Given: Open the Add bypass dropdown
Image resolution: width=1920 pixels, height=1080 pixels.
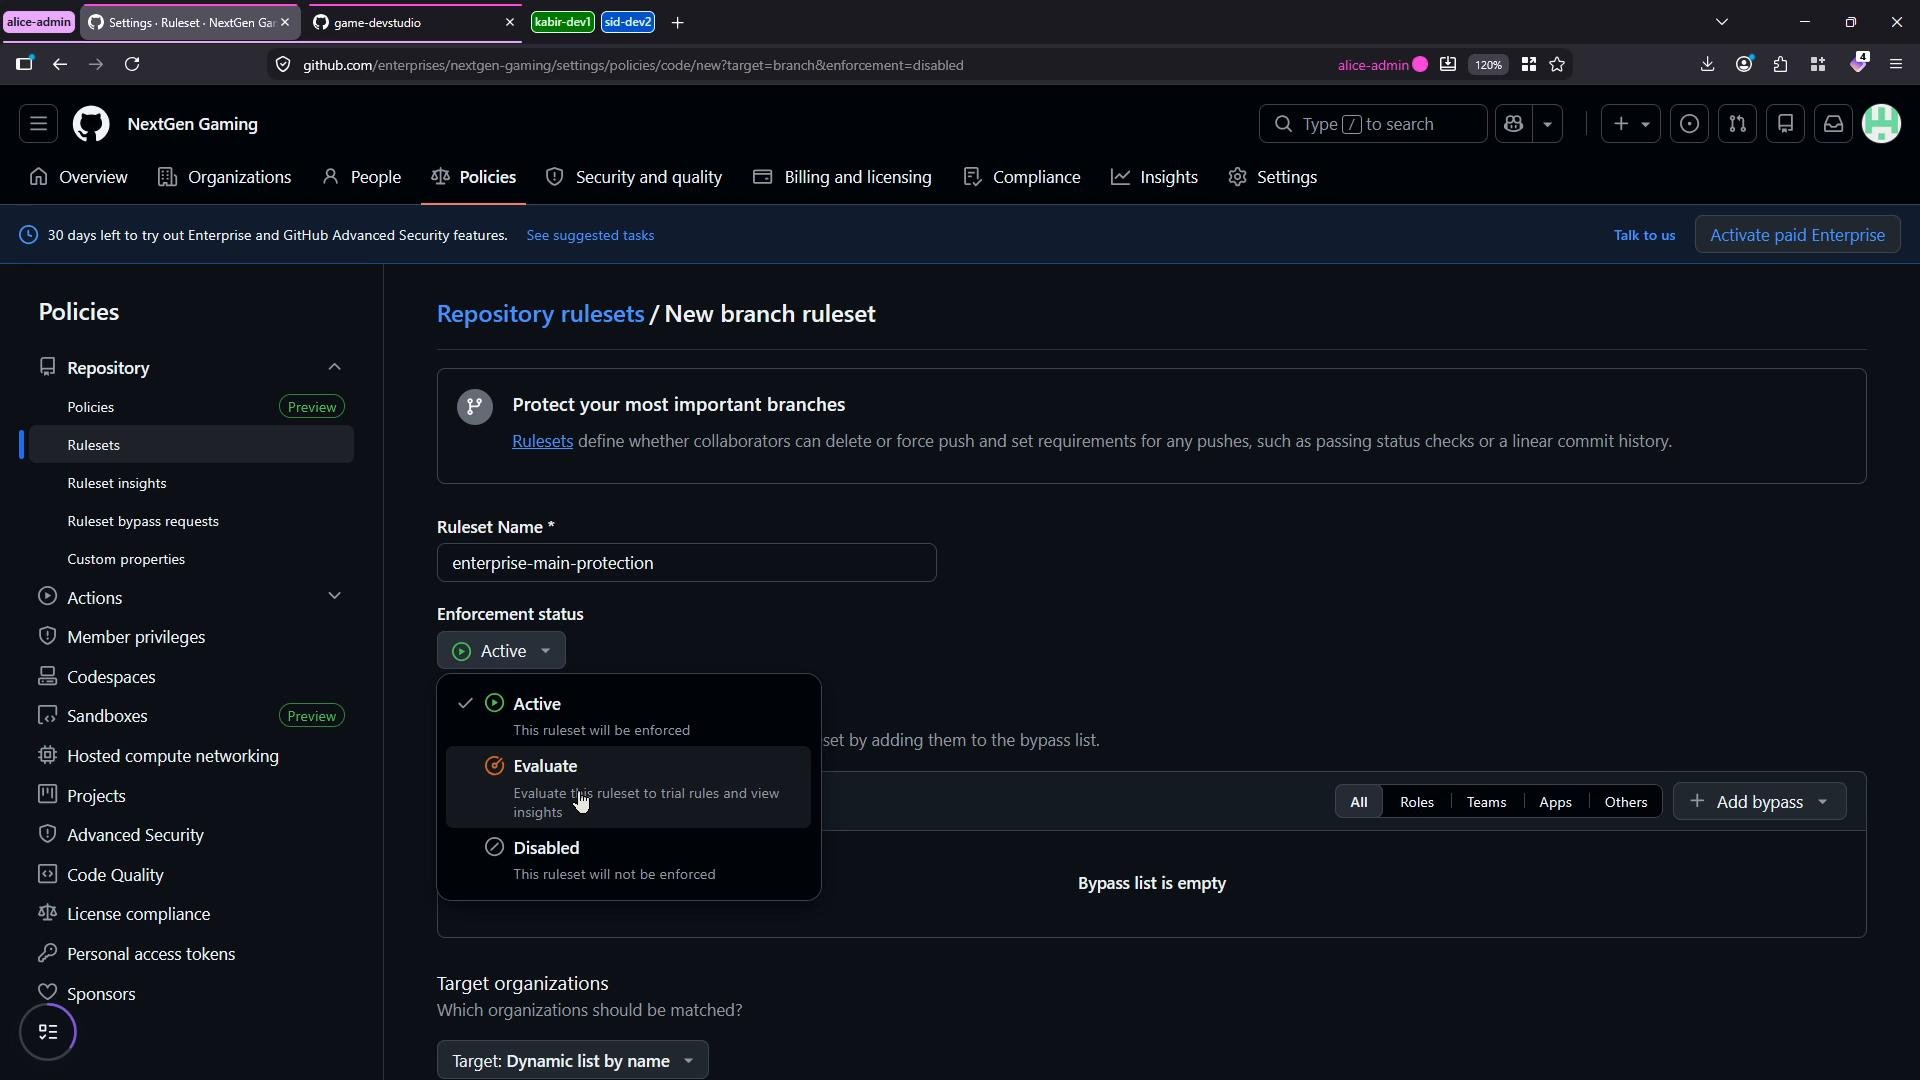Looking at the screenshot, I should 1759,802.
